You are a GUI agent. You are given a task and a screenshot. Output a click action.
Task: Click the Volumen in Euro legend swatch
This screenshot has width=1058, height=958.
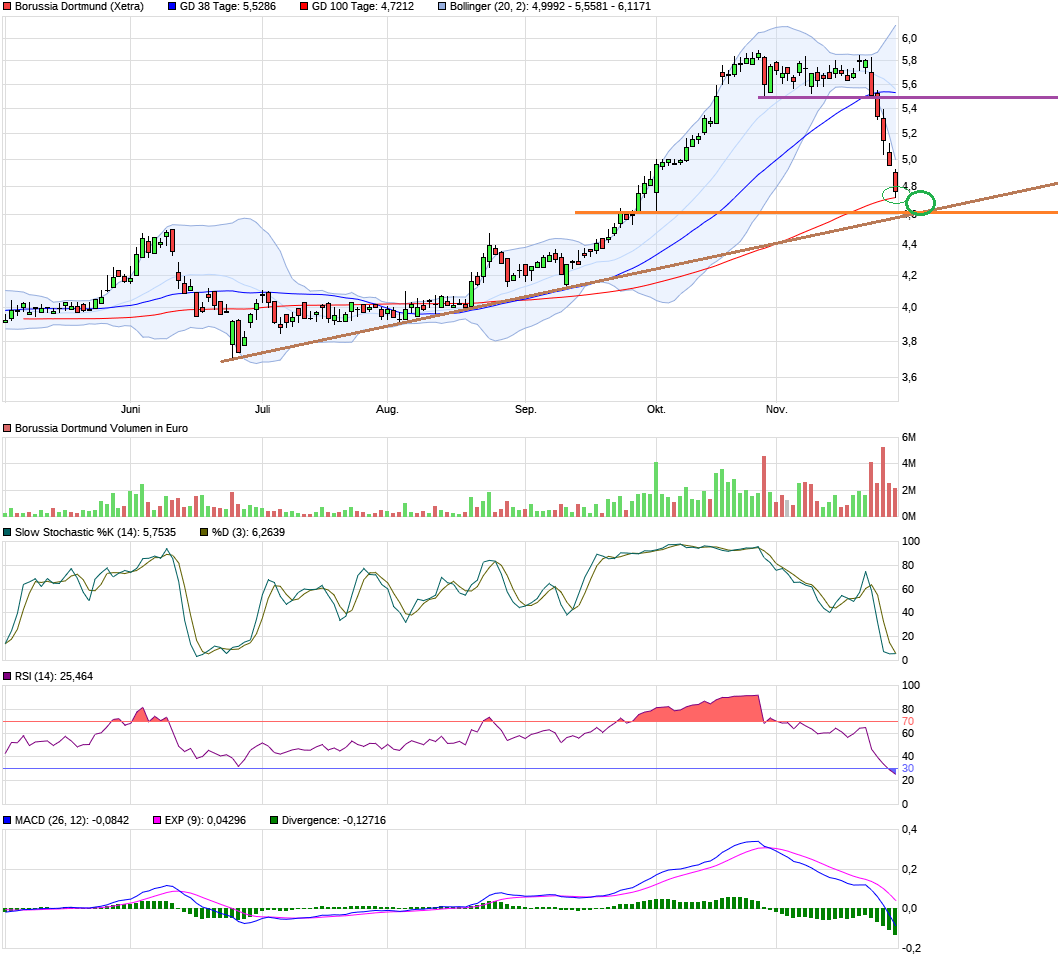(x=7, y=428)
